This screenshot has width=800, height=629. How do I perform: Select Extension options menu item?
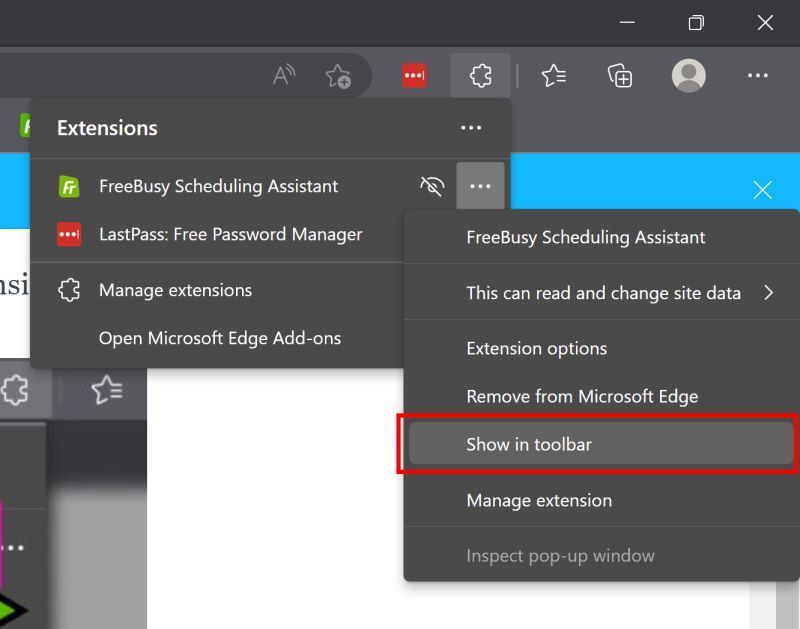[601, 348]
